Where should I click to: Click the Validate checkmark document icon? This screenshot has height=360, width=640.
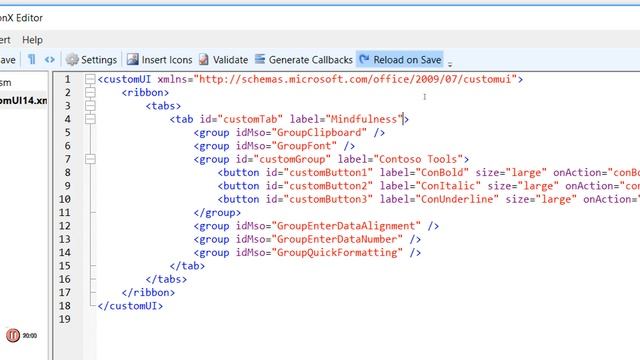(204, 60)
